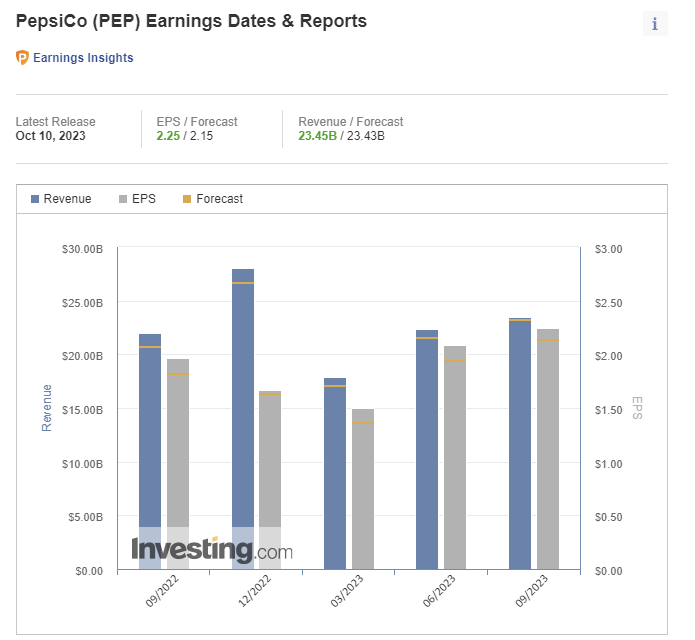Select the 12/2022 blue revenue bar
The width and height of the screenshot is (695, 640).
243,419
